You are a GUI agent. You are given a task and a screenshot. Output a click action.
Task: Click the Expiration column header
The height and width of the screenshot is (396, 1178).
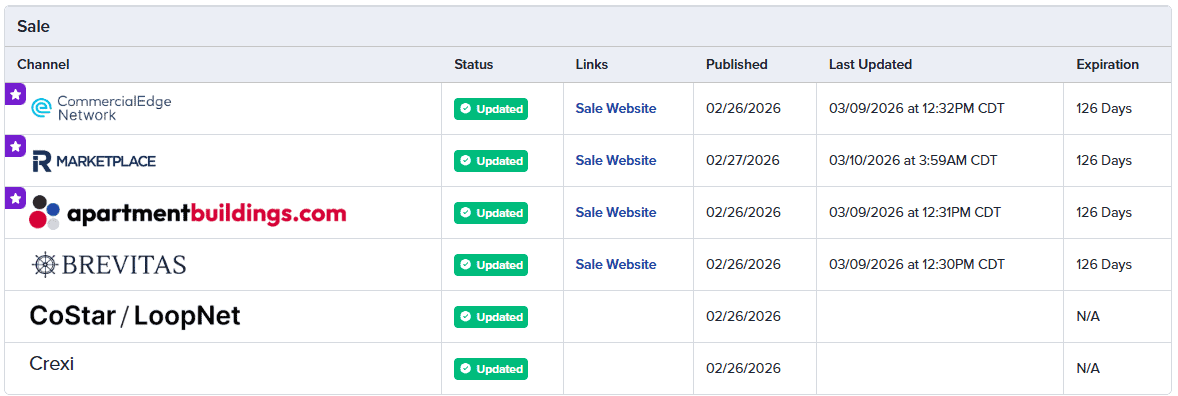pos(1107,65)
